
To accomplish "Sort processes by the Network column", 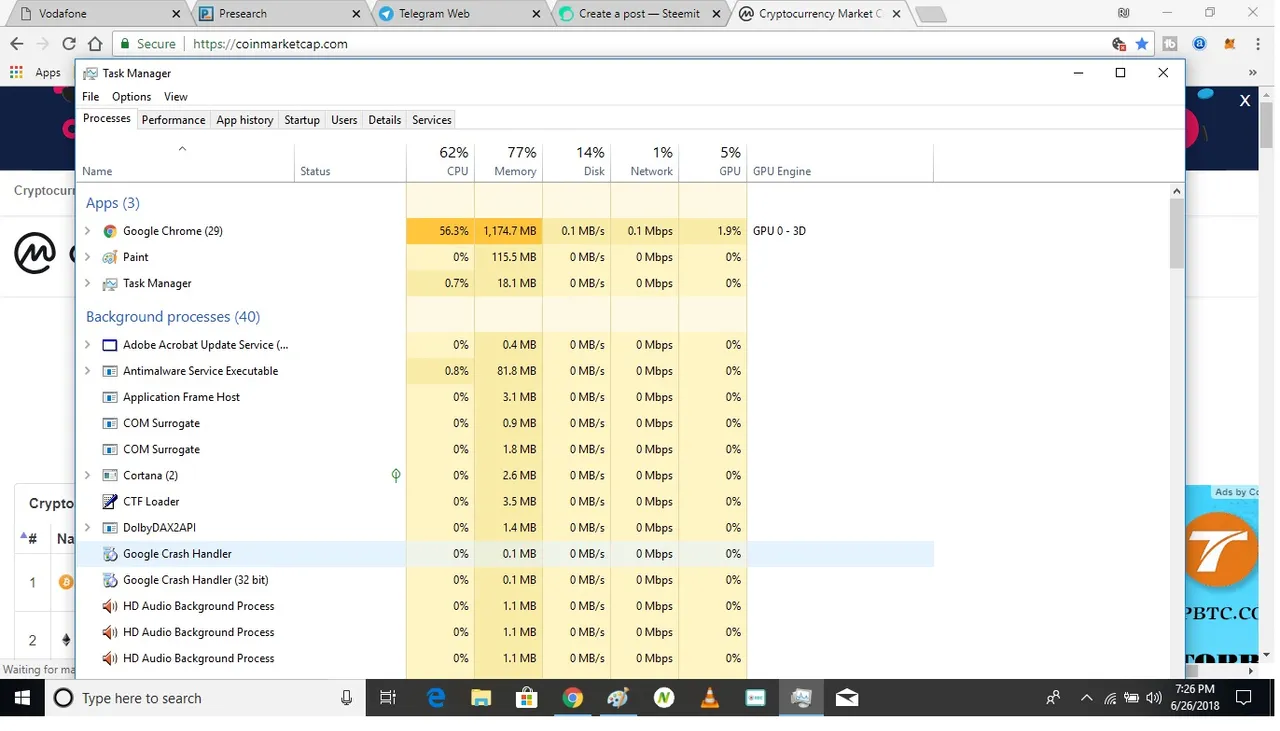I will click(x=645, y=162).
